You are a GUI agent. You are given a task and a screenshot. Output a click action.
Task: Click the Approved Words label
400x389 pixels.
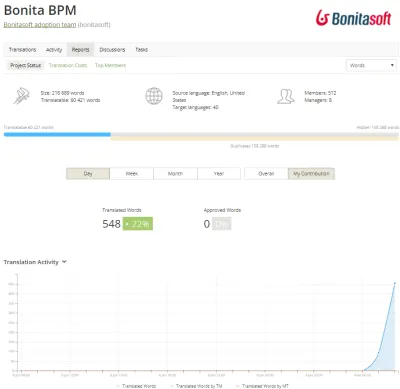coord(222,210)
